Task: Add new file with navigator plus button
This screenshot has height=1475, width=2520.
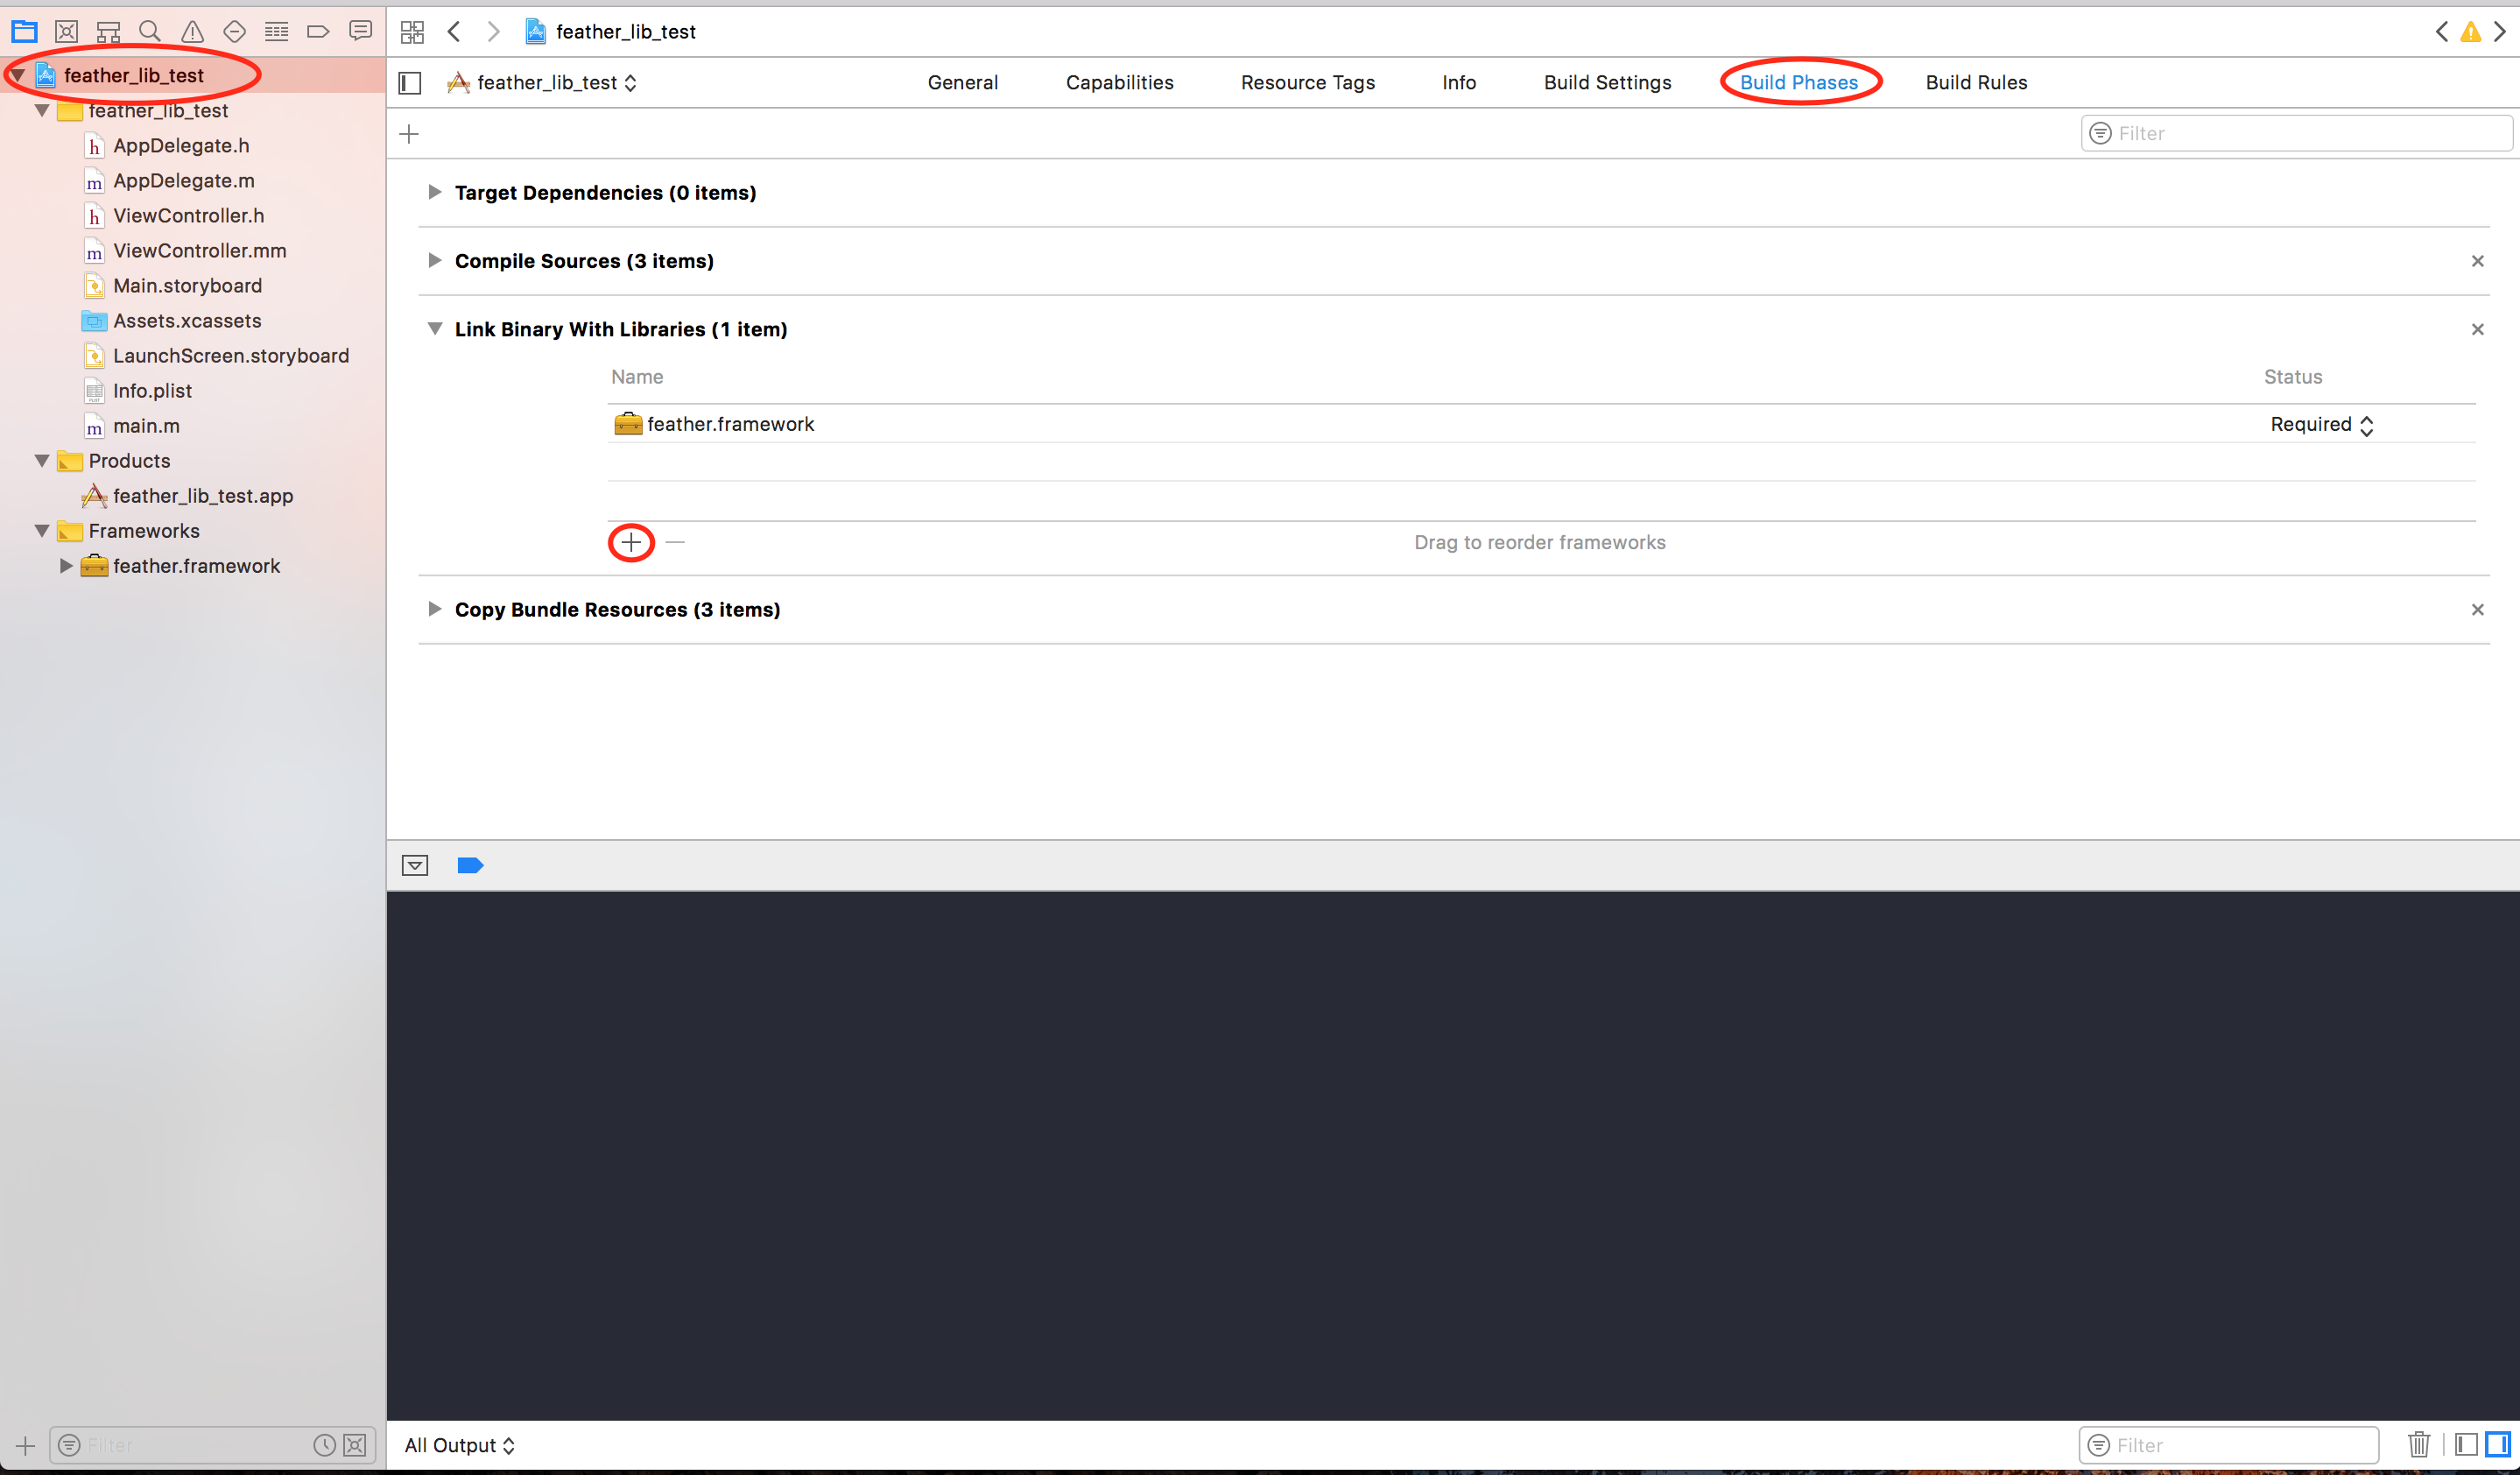Action: pos(25,1445)
